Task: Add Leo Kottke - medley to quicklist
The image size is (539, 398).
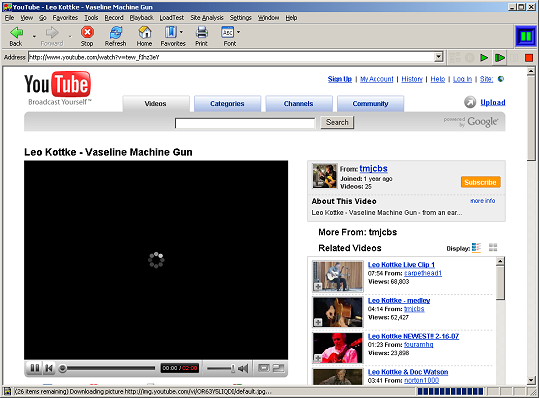Action: [318, 322]
